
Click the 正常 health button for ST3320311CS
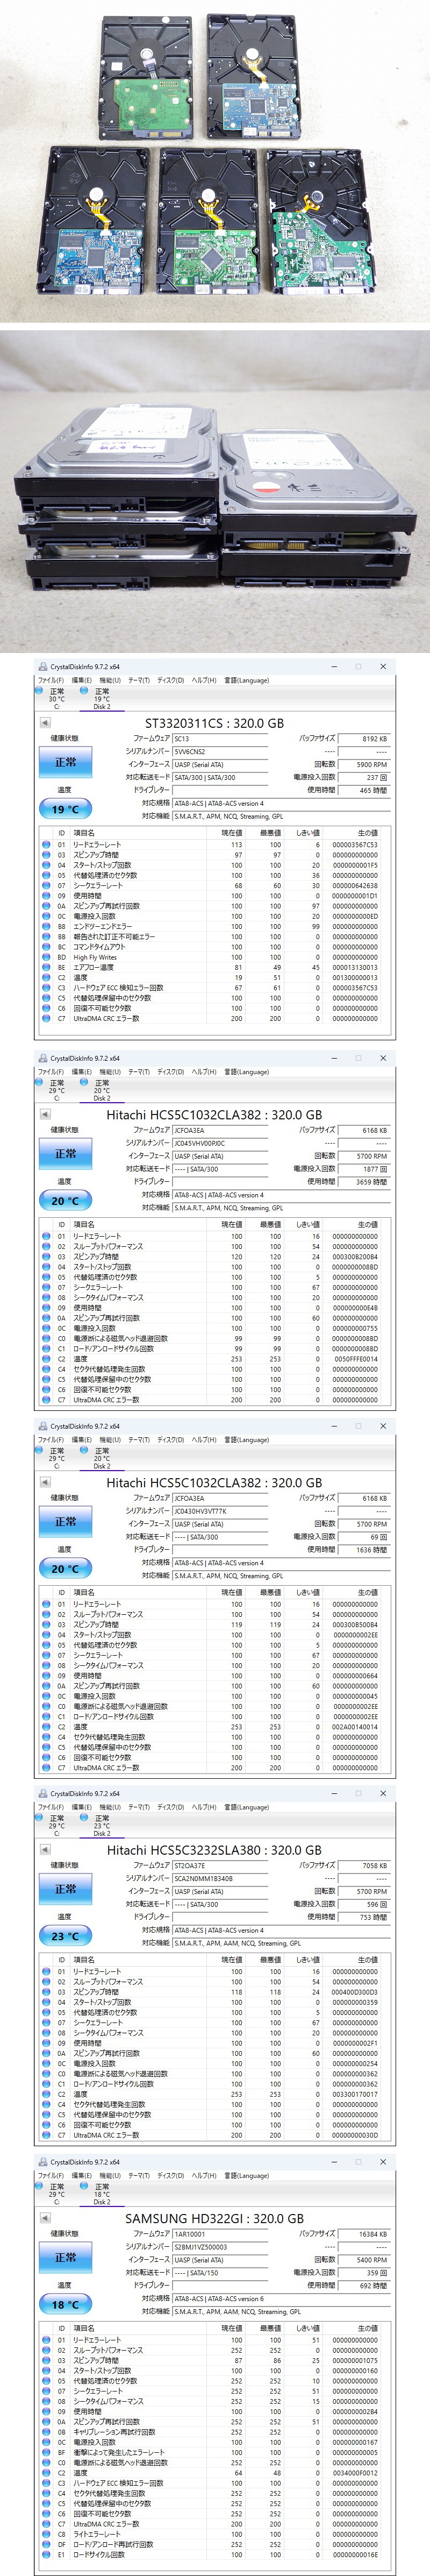point(65,762)
